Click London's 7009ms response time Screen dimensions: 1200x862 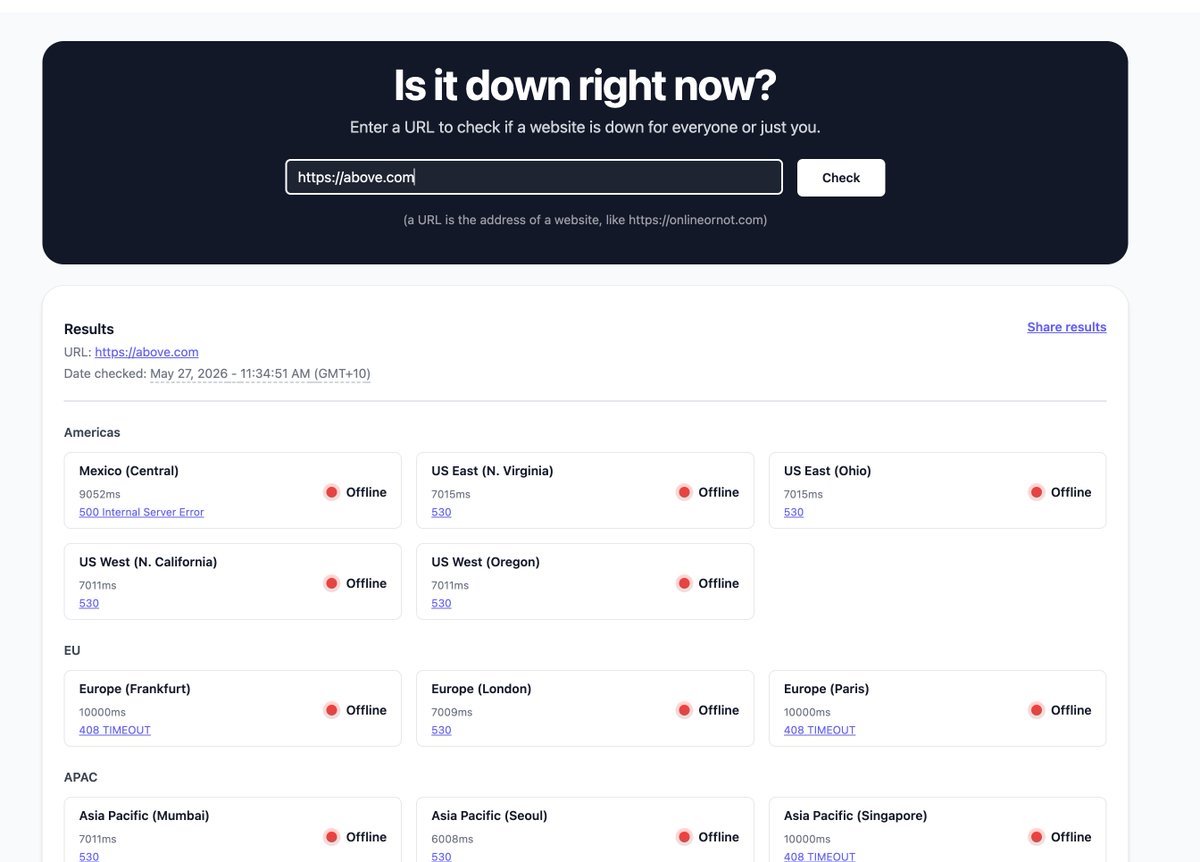tap(451, 712)
